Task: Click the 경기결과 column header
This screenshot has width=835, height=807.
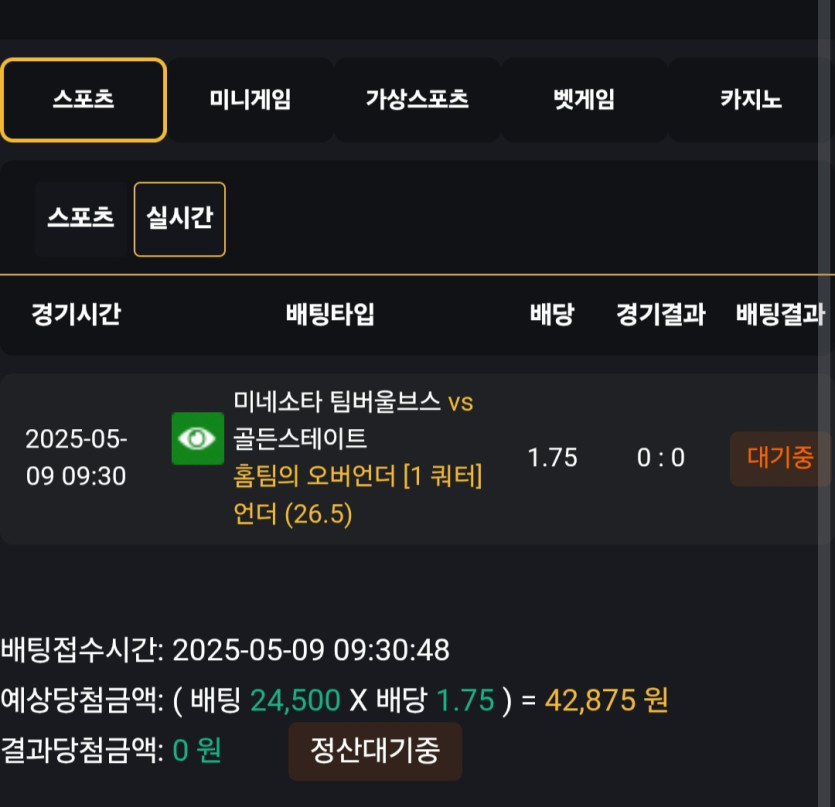Action: (x=661, y=314)
